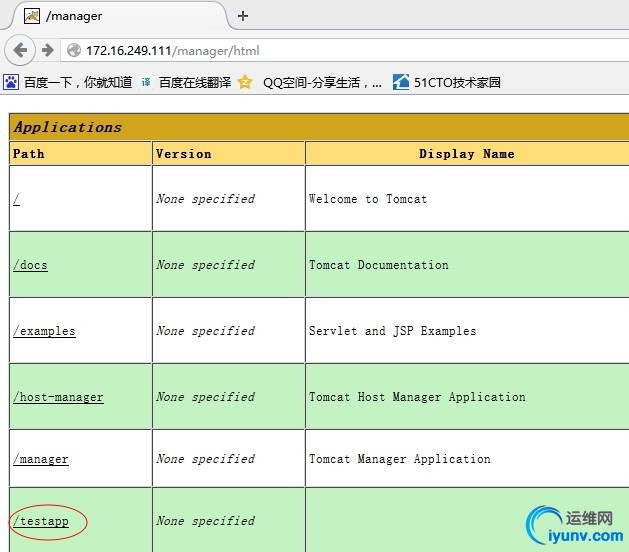Image resolution: width=629 pixels, height=552 pixels.
Task: Click the browser back arrow button
Action: click(20, 51)
